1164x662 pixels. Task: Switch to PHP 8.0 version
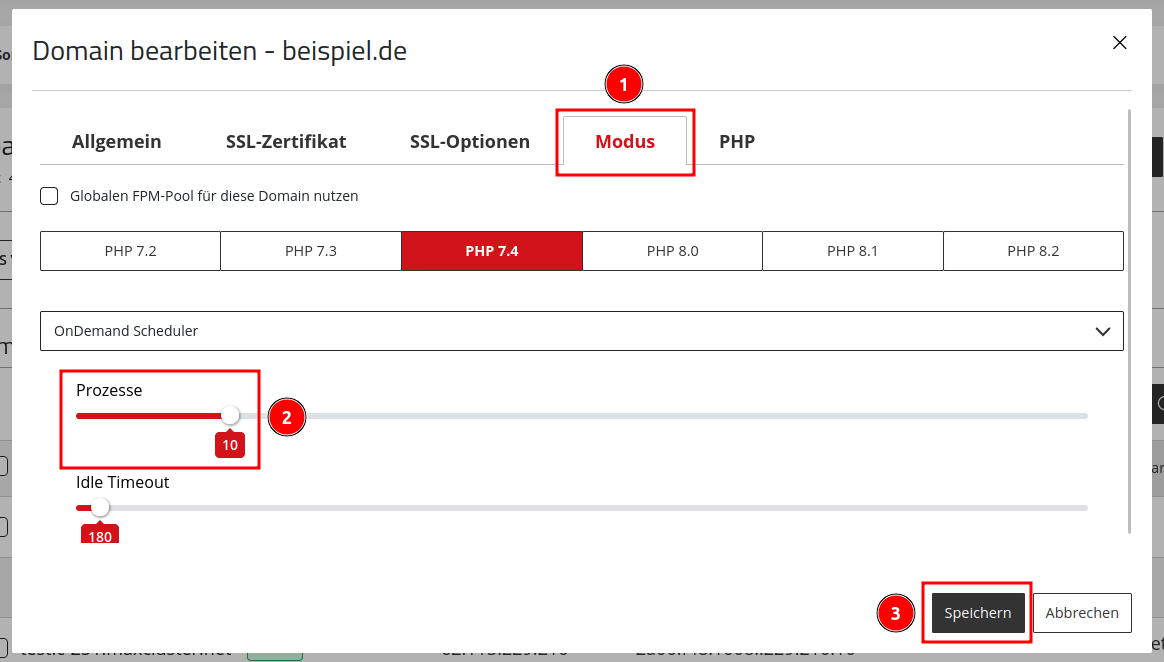pos(673,251)
